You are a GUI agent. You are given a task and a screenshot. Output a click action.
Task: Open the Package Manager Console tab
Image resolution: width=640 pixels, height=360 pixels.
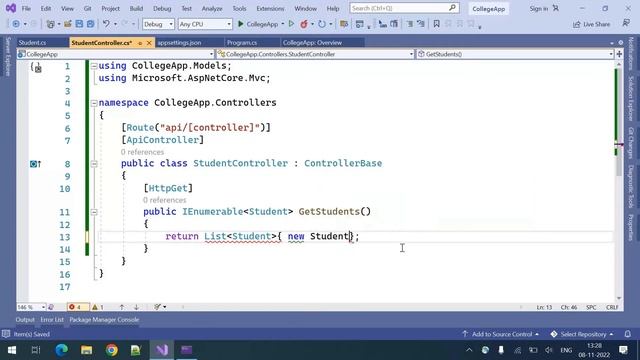(104, 320)
